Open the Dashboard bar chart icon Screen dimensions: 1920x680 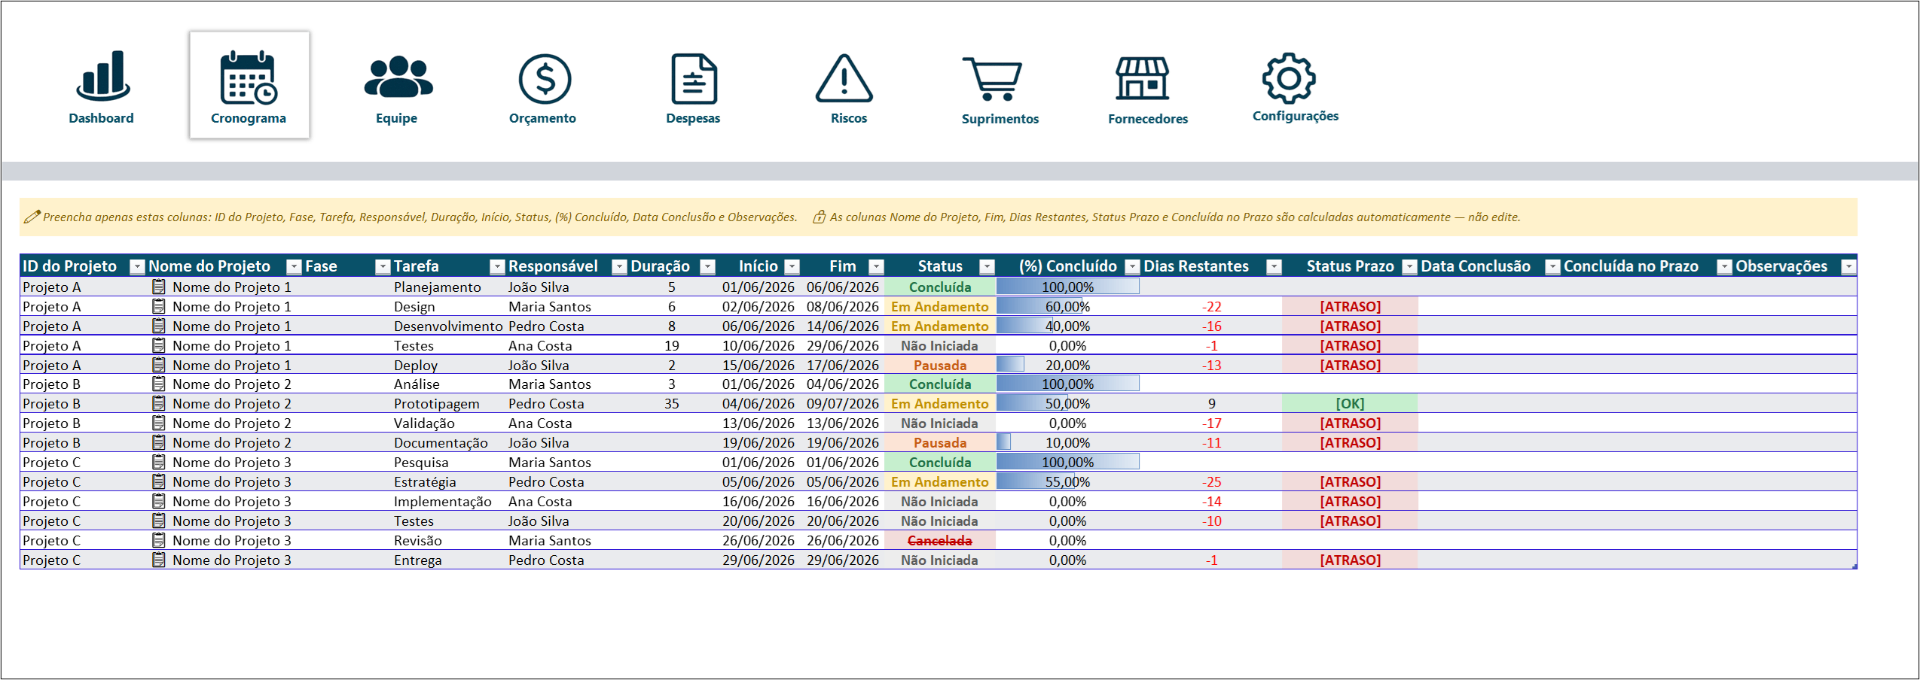[103, 76]
